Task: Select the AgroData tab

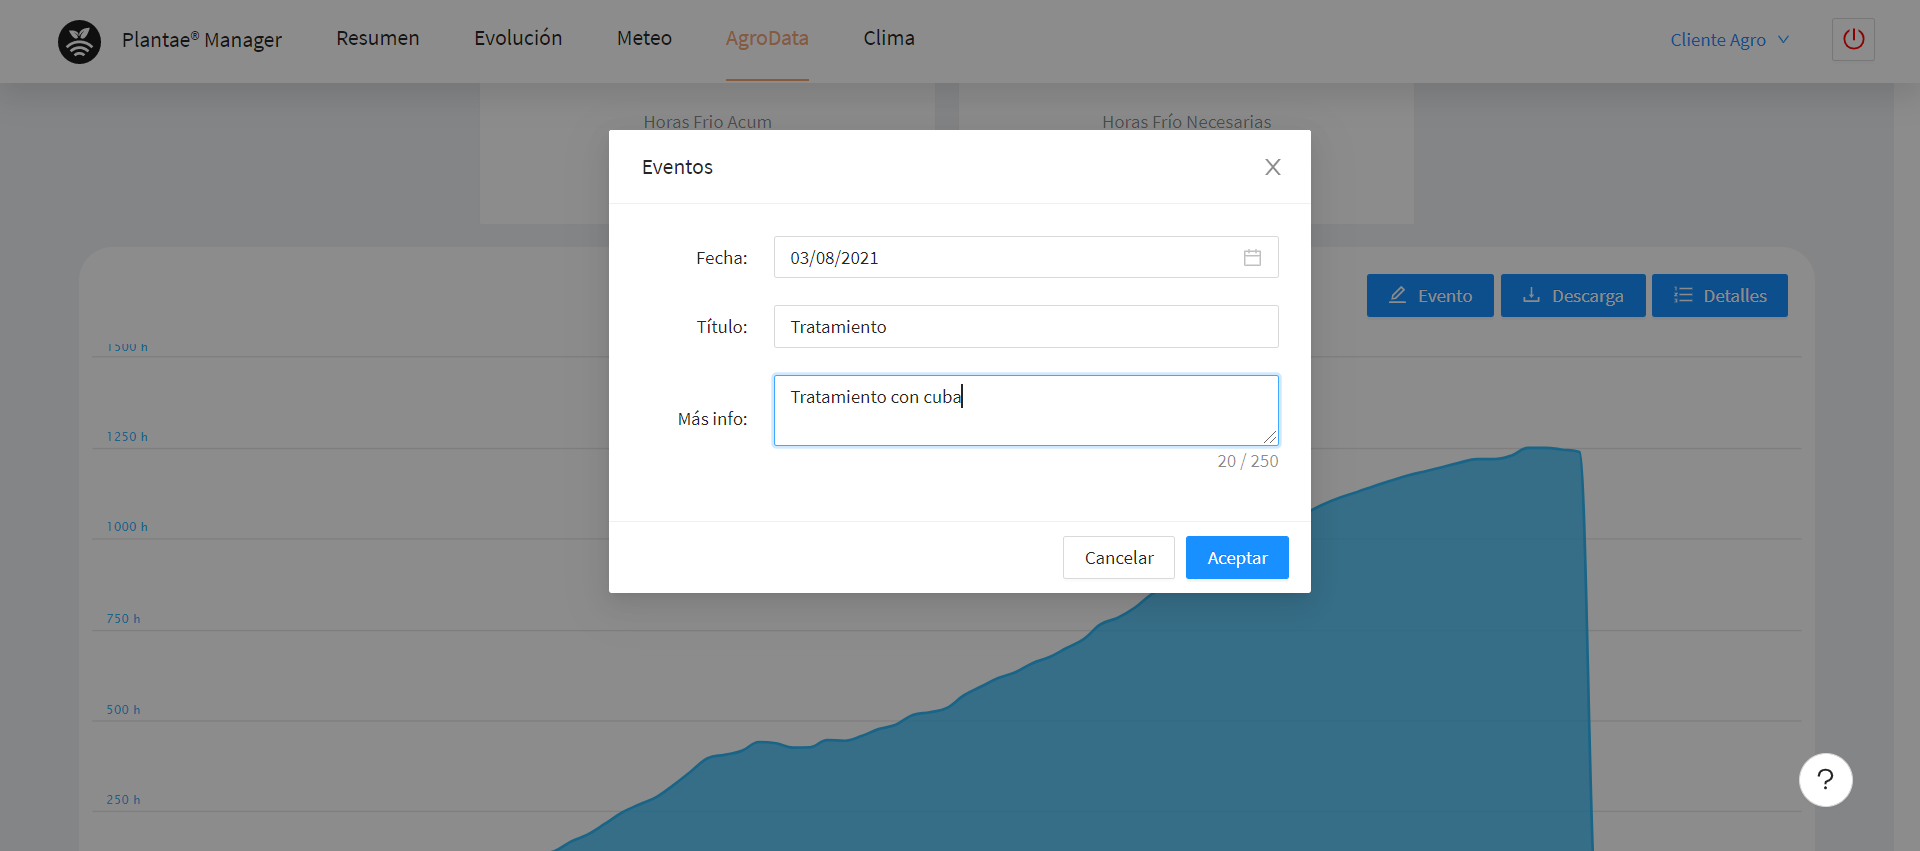Action: coord(767,38)
